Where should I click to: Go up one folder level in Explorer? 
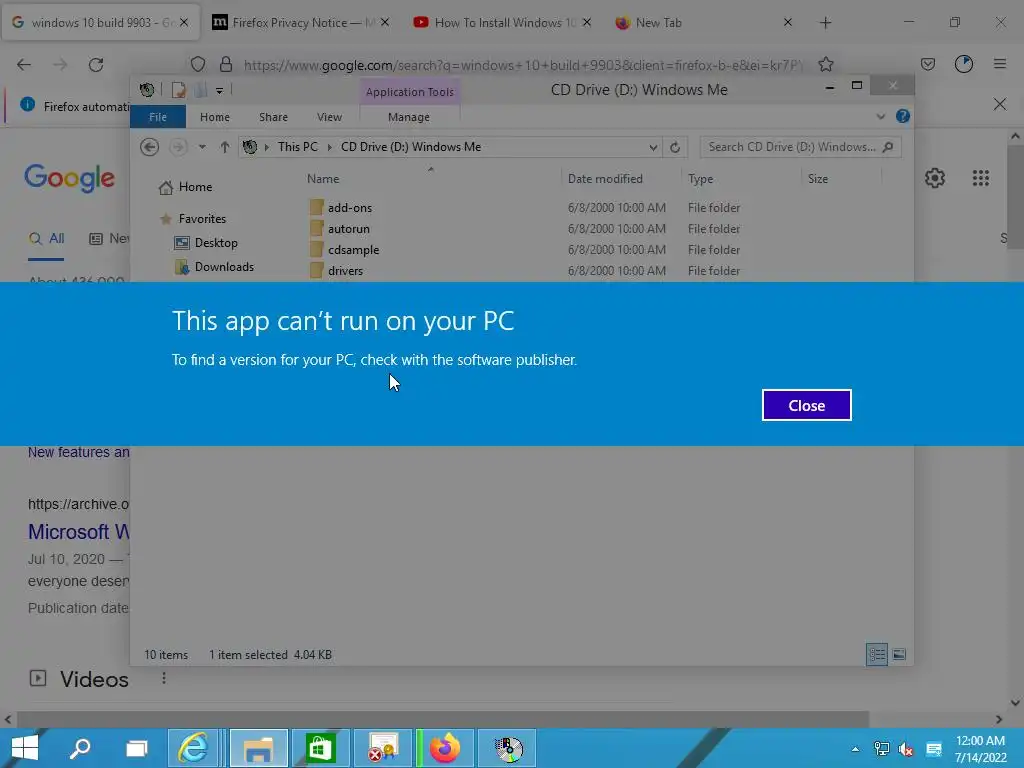point(225,147)
